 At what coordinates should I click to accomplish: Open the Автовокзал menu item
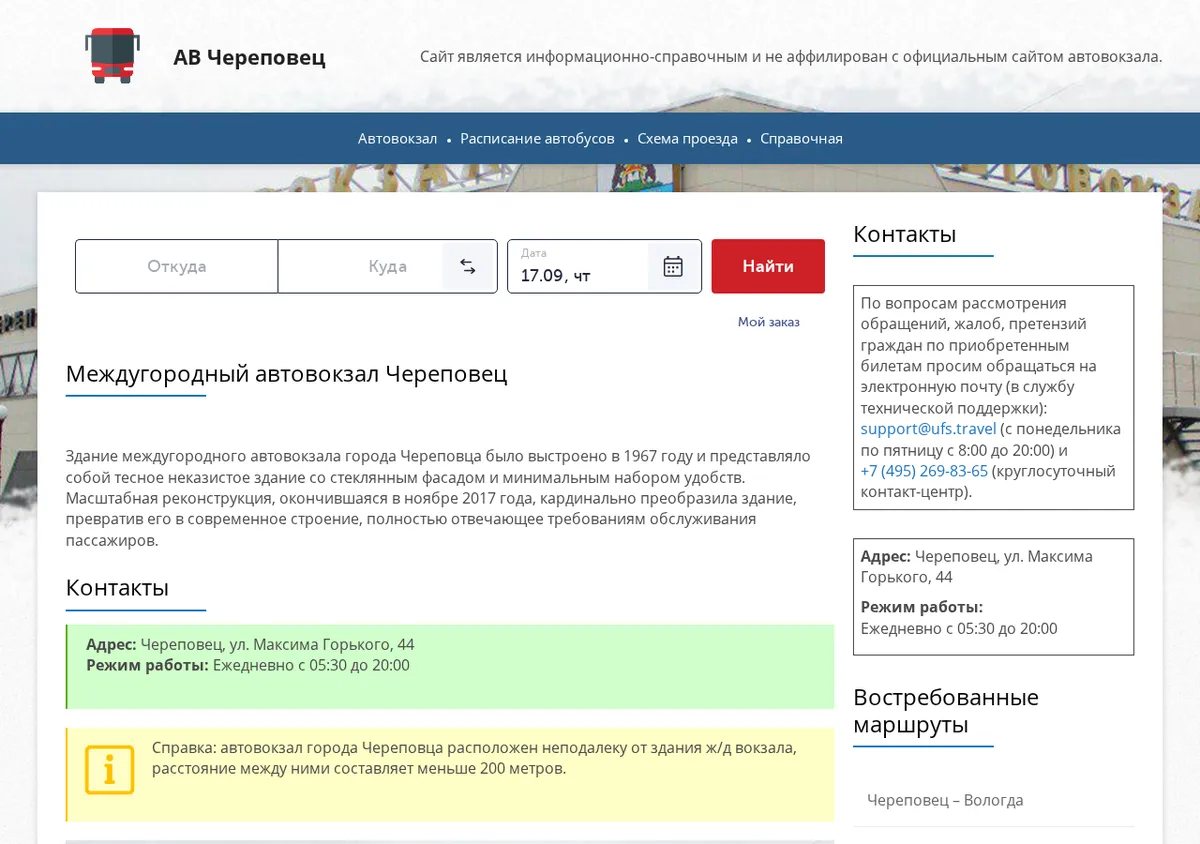pos(398,139)
